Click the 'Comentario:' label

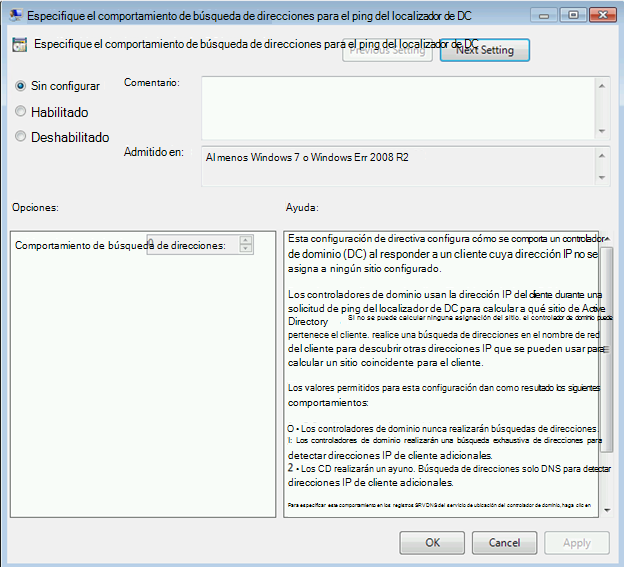point(152,82)
